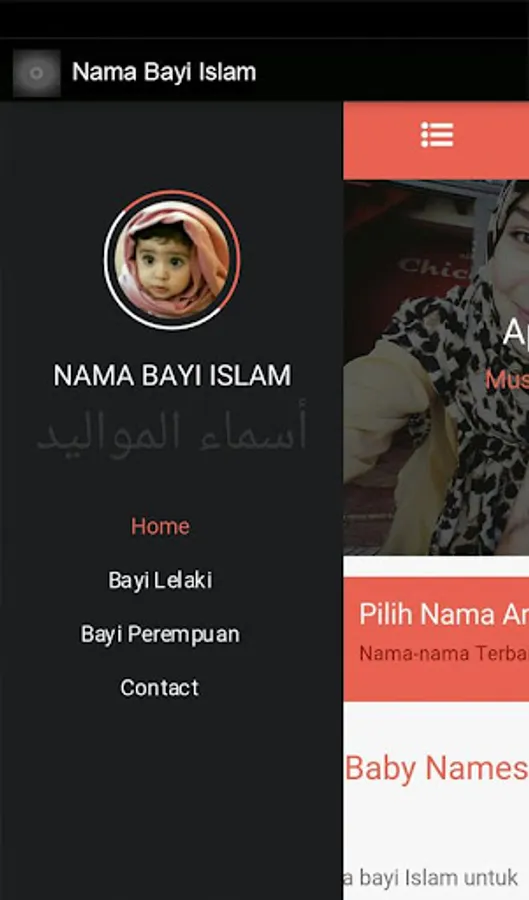
Task: Select the Home menu item
Action: [160, 526]
